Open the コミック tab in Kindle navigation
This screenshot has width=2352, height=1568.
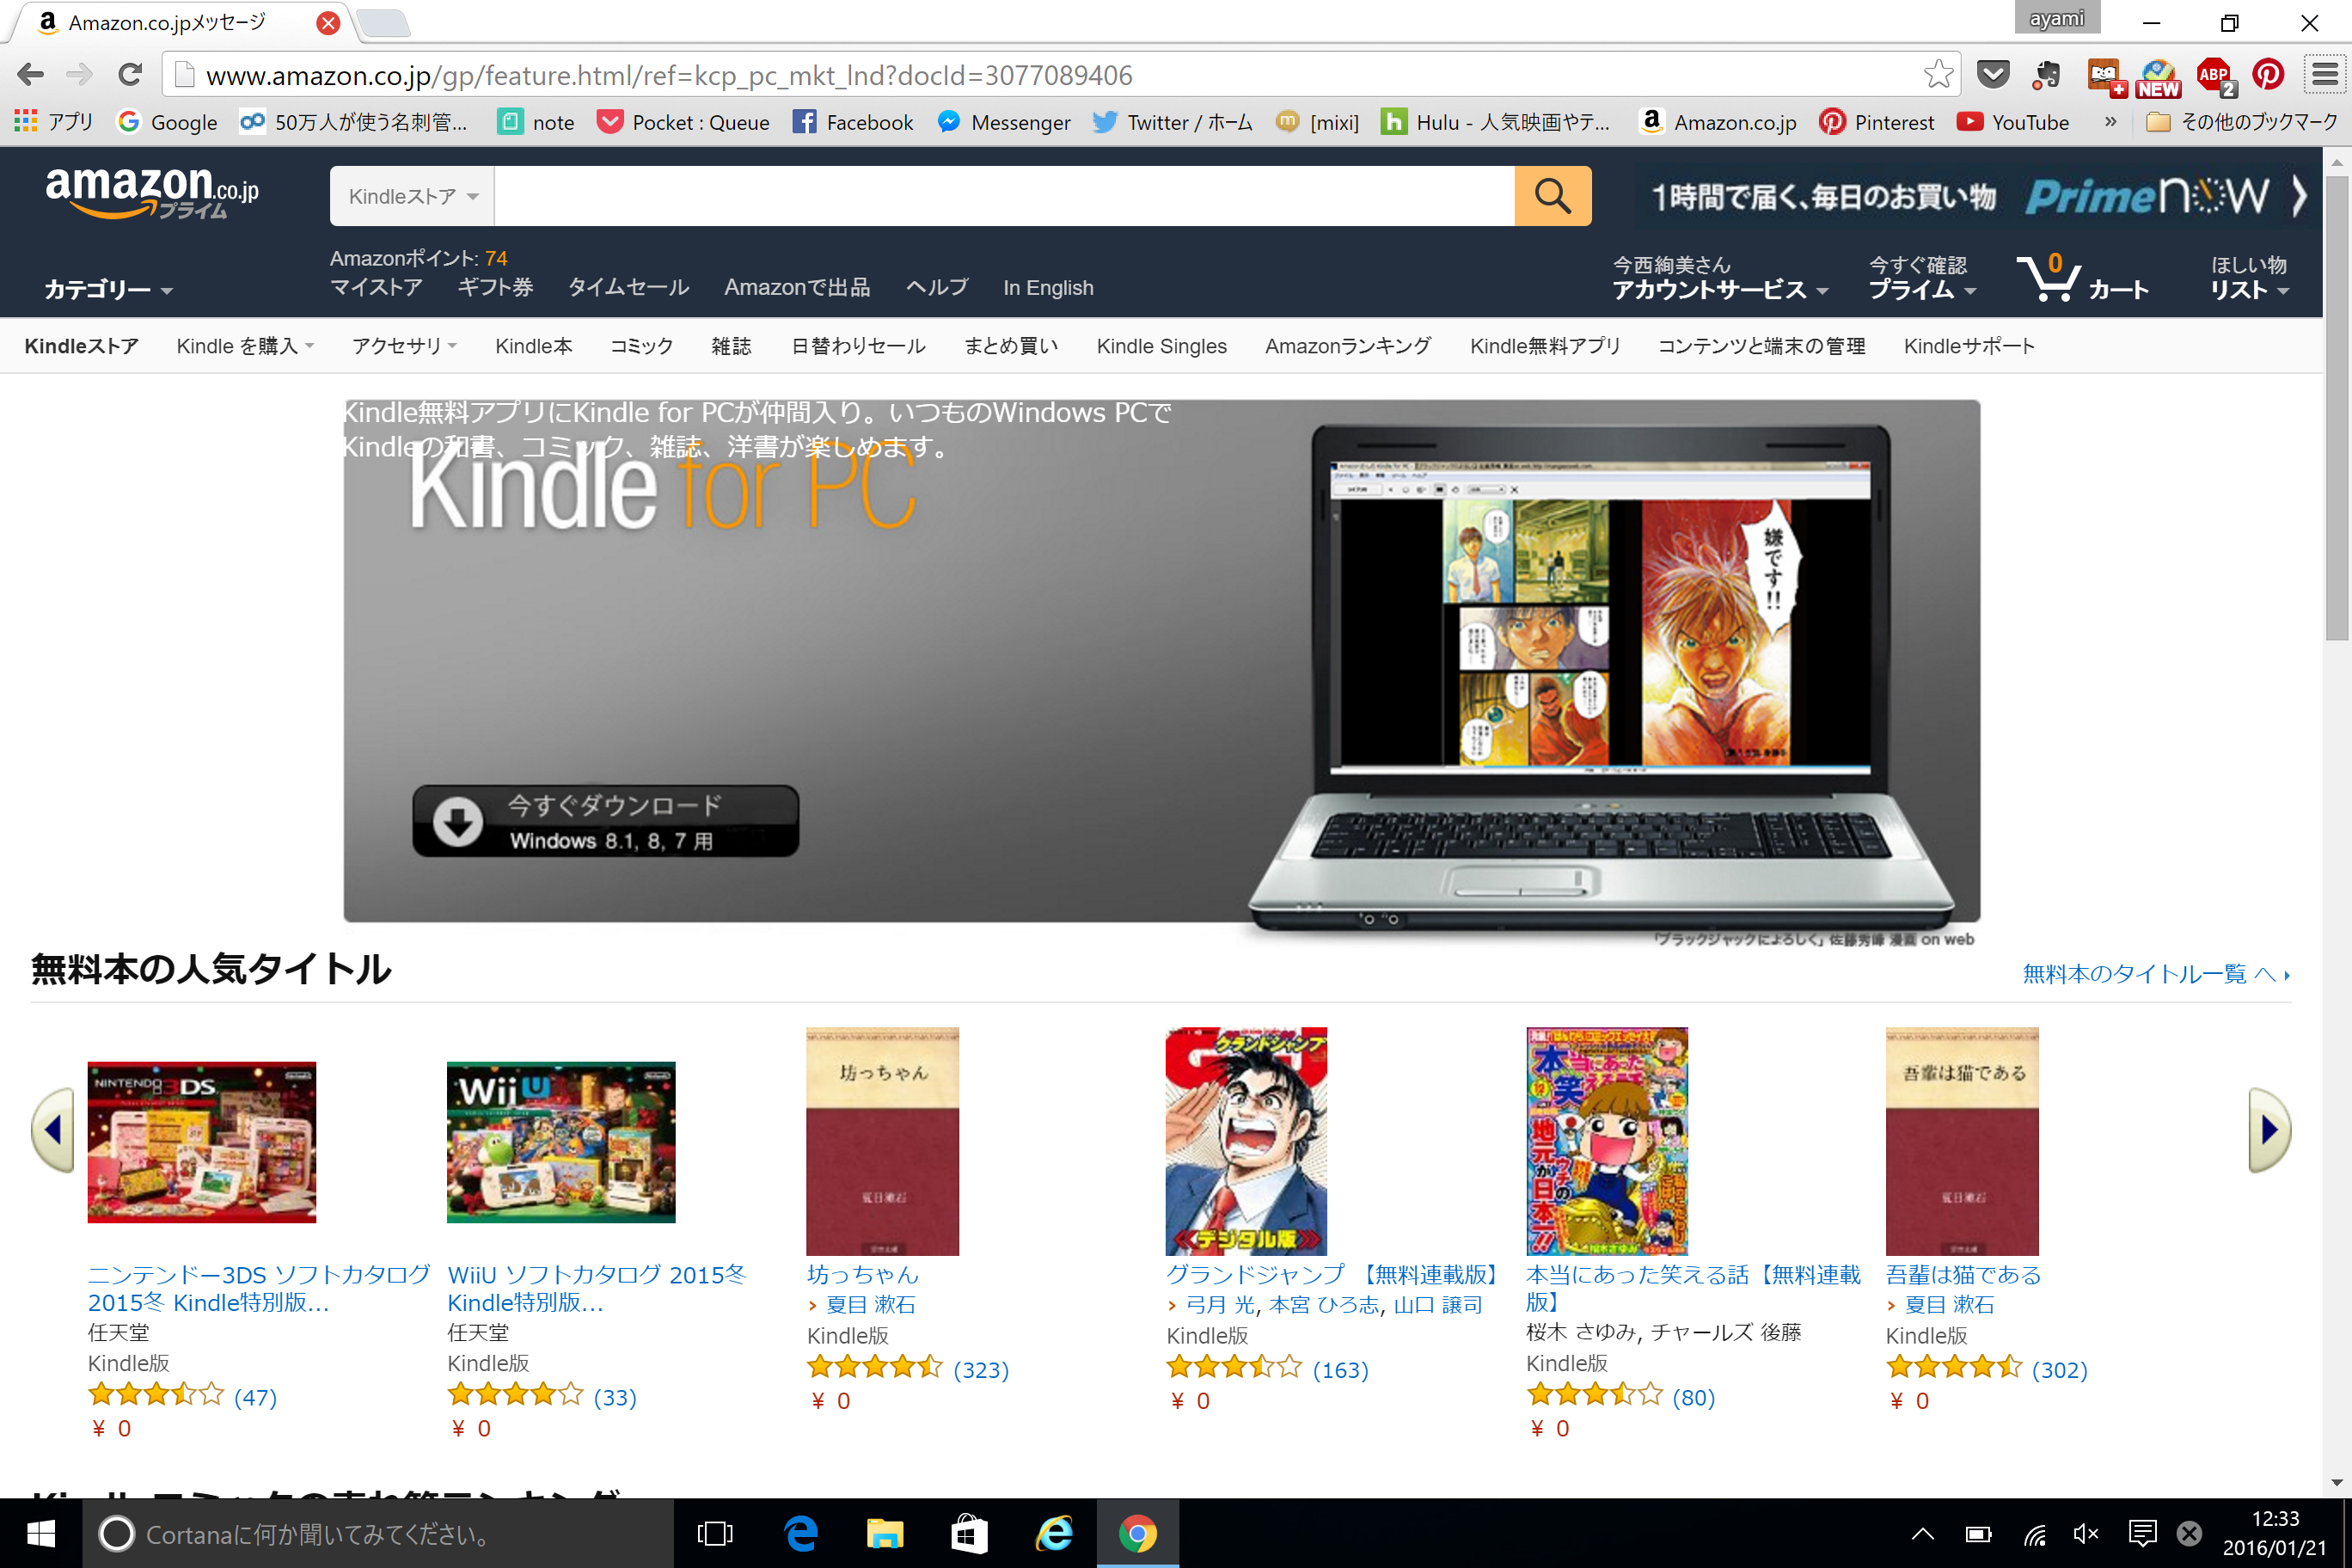pyautogui.click(x=641, y=346)
